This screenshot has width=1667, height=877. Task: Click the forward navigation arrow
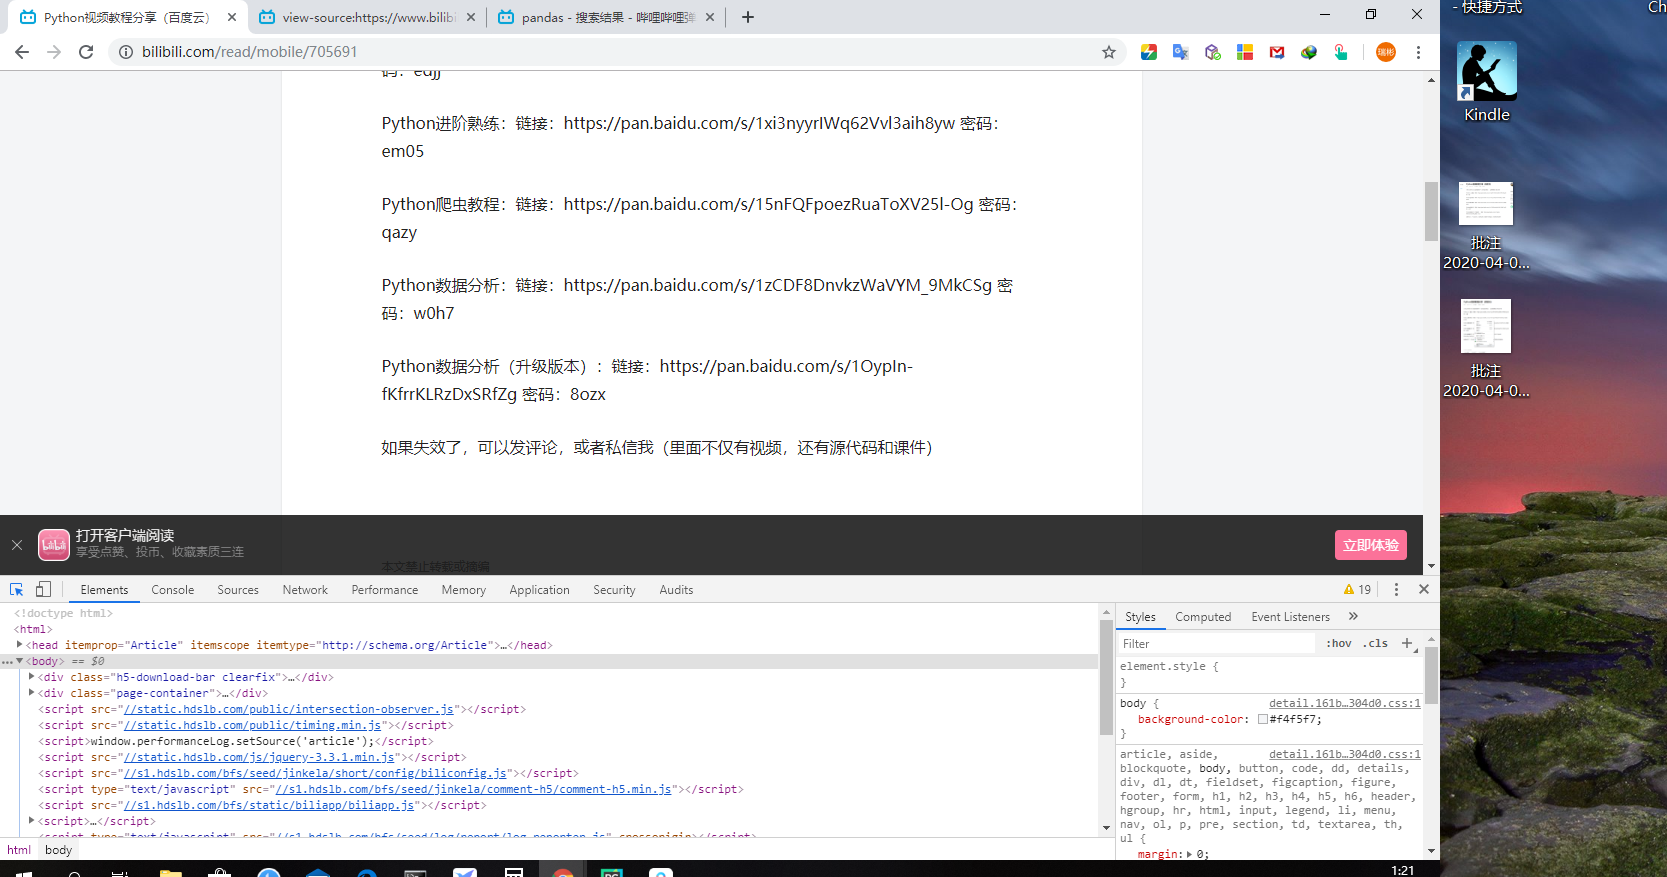[x=54, y=52]
